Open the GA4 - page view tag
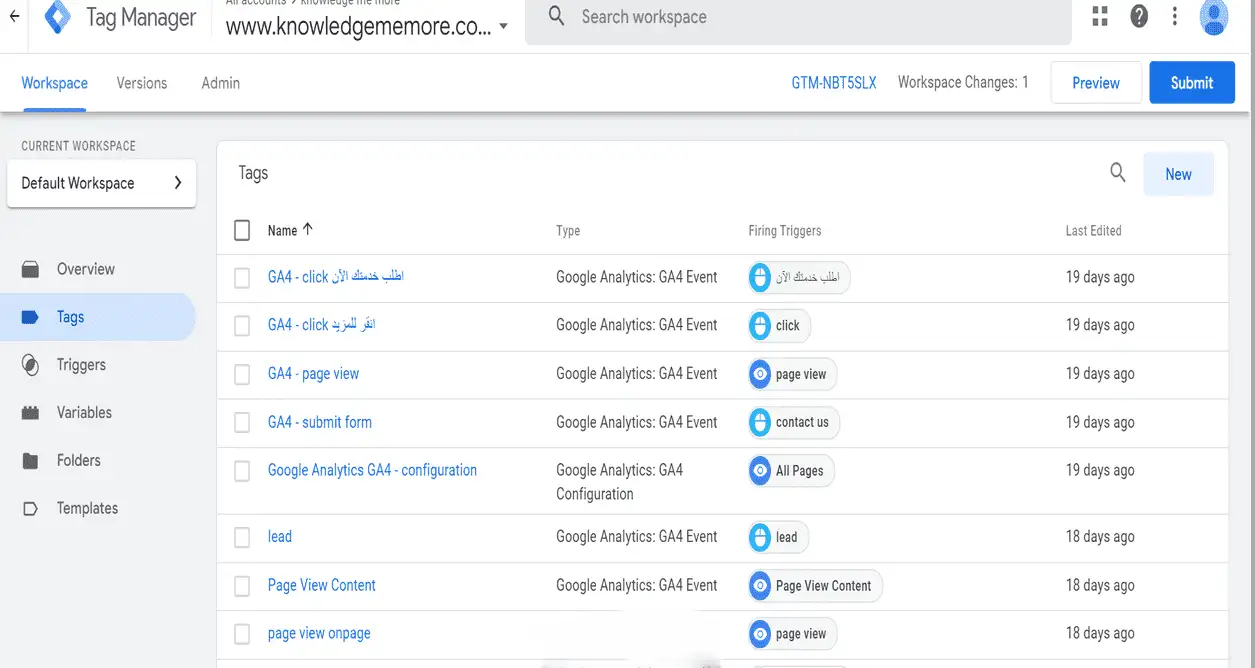The height and width of the screenshot is (668, 1255). click(313, 374)
